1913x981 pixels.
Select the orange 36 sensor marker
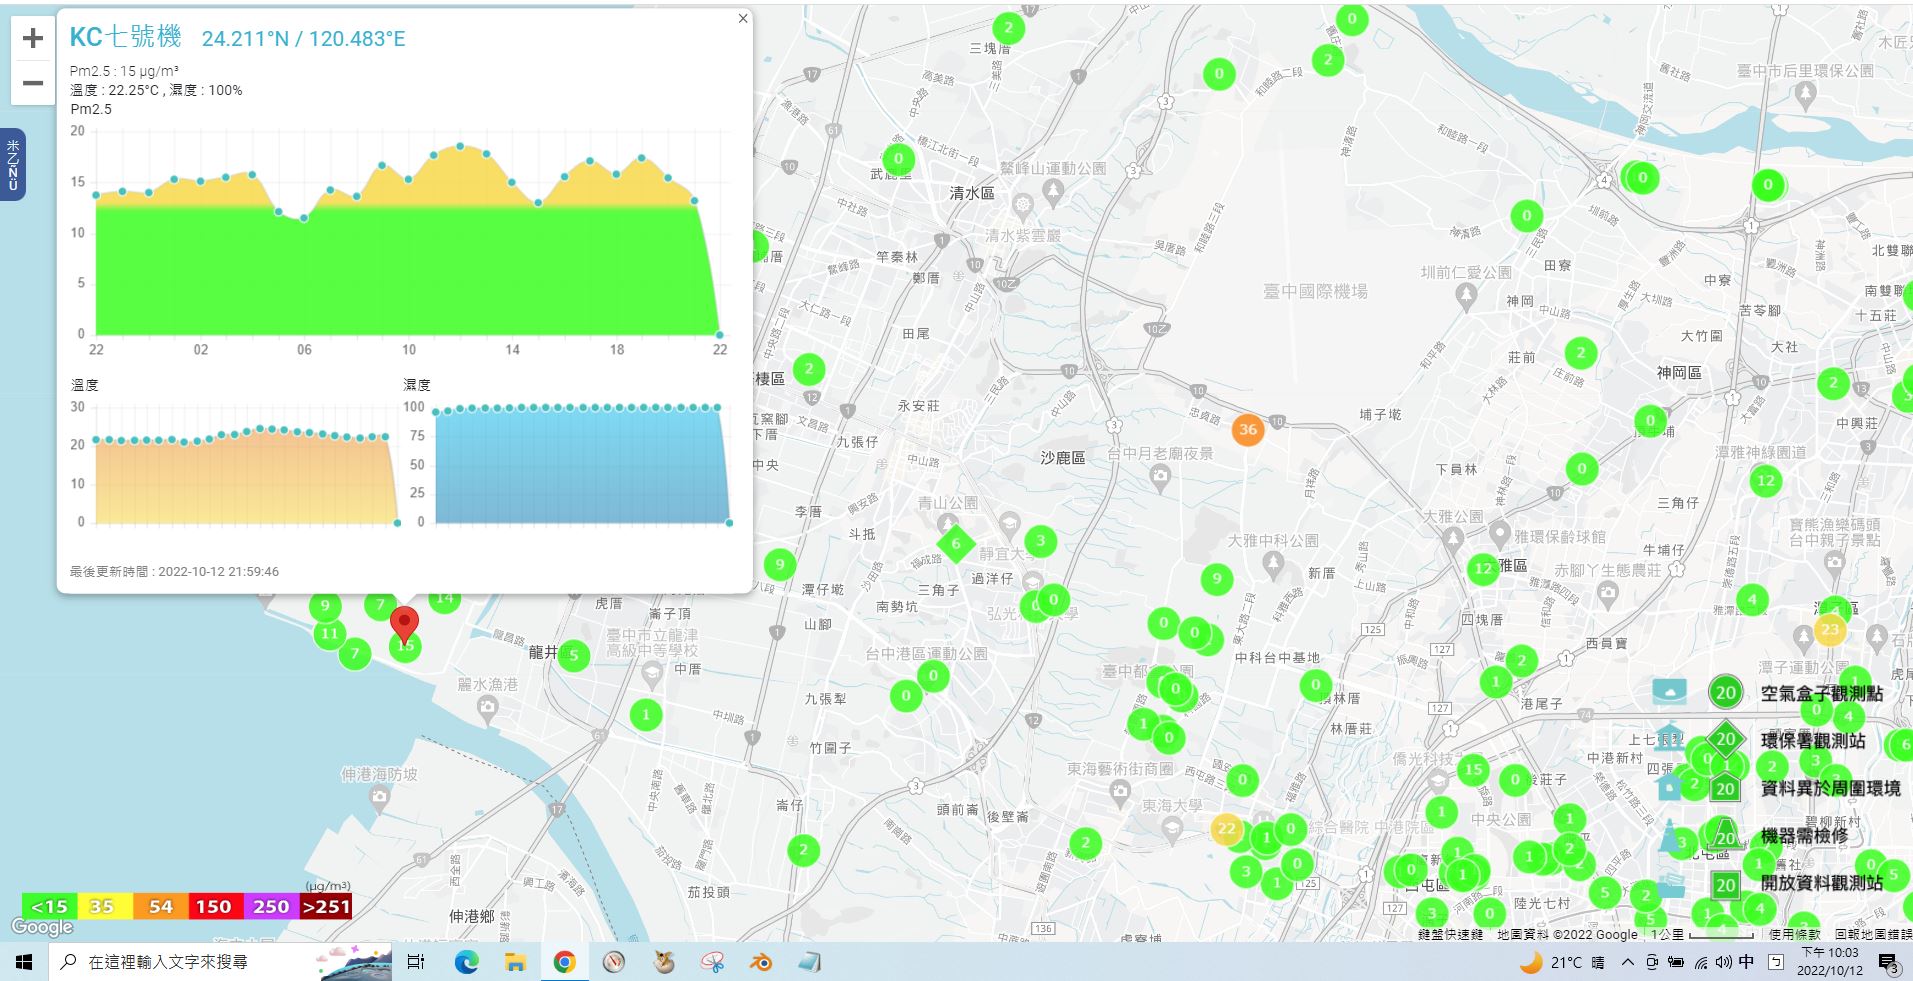[x=1247, y=429]
